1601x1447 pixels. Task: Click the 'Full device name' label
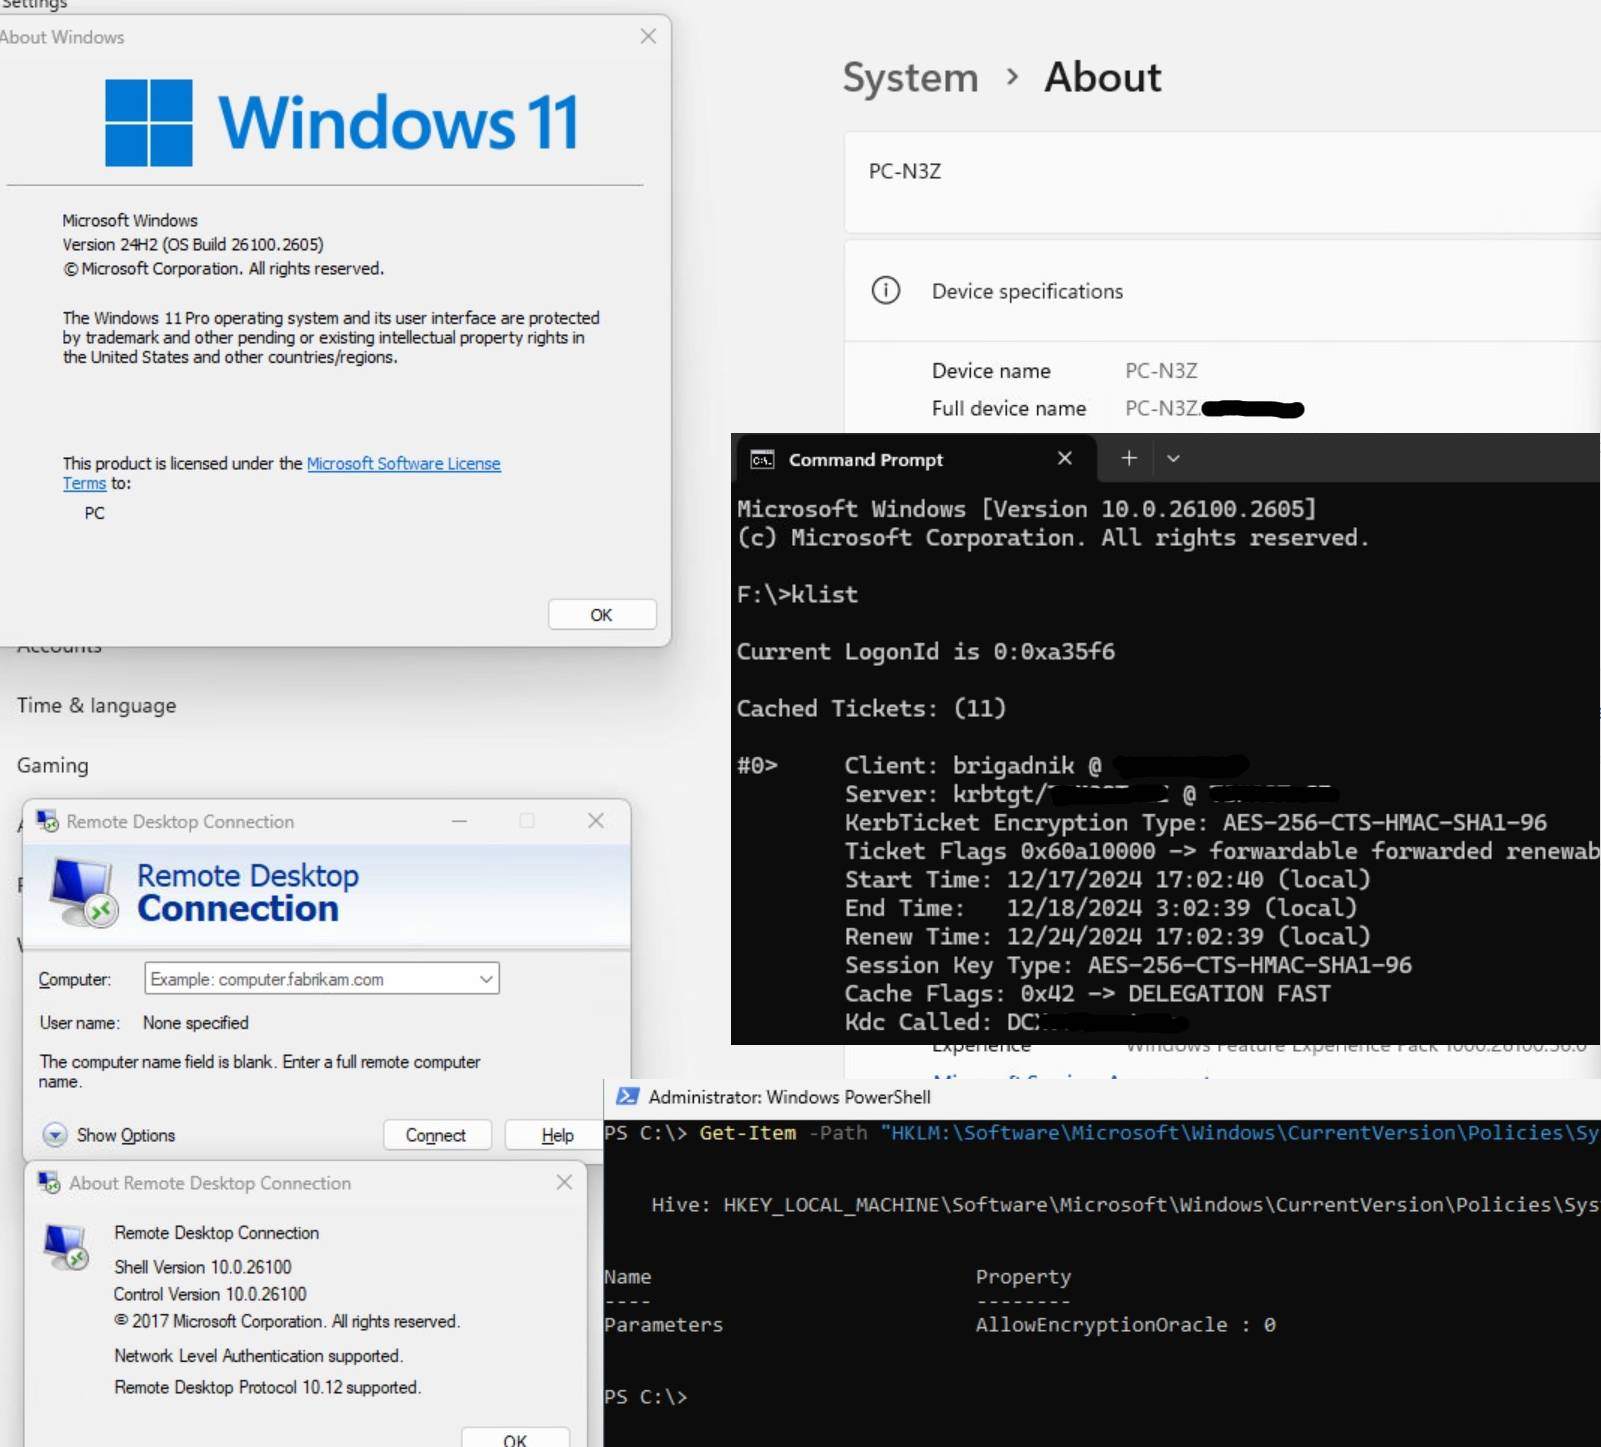coord(1008,409)
